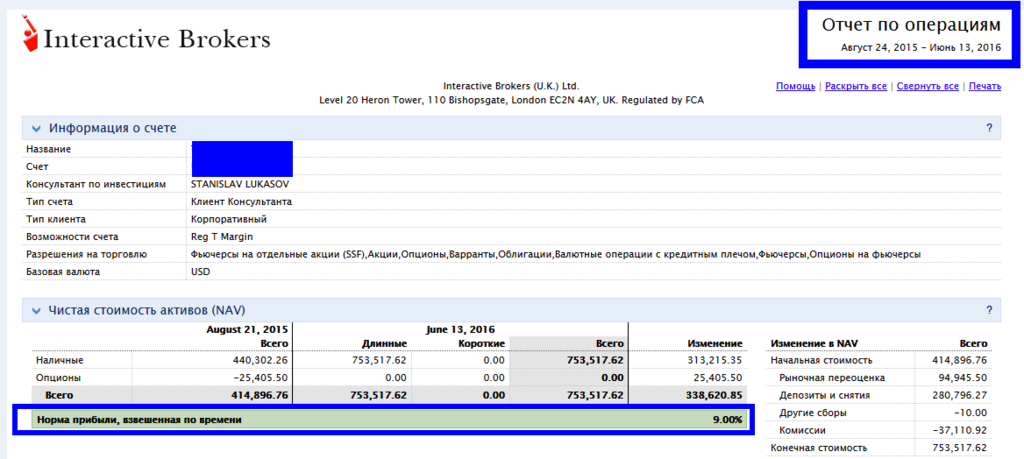The width and height of the screenshot is (1024, 459).
Task: Click the -37,110.92 commissions value
Action: 962,430
